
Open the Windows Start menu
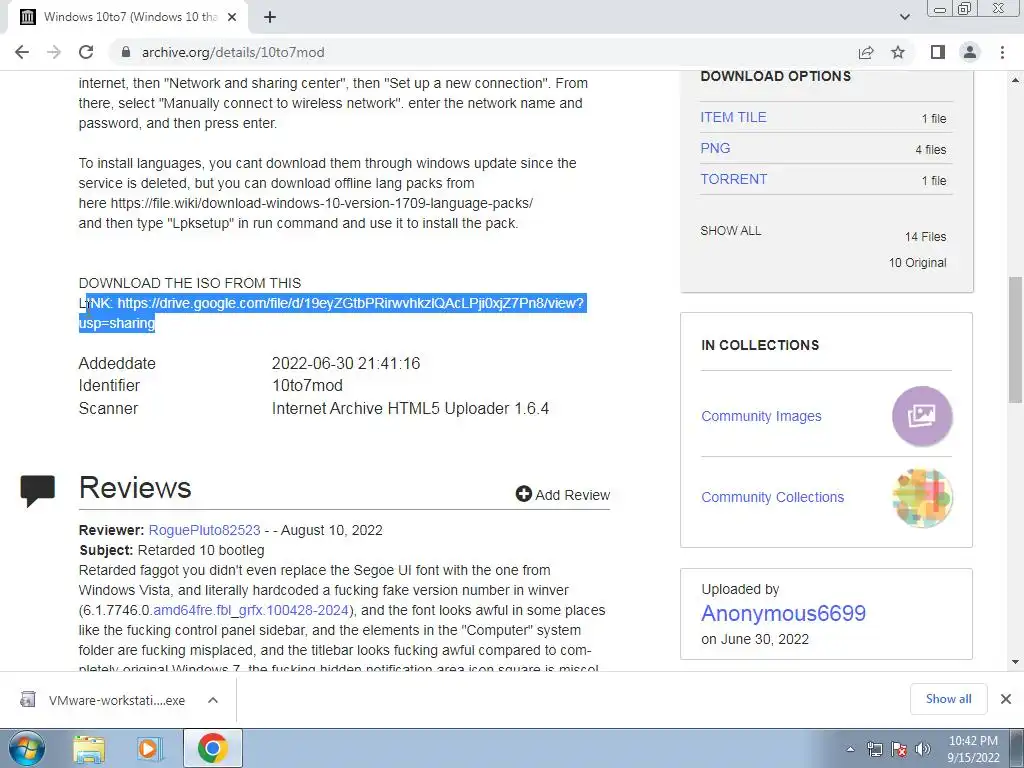tap(27, 748)
